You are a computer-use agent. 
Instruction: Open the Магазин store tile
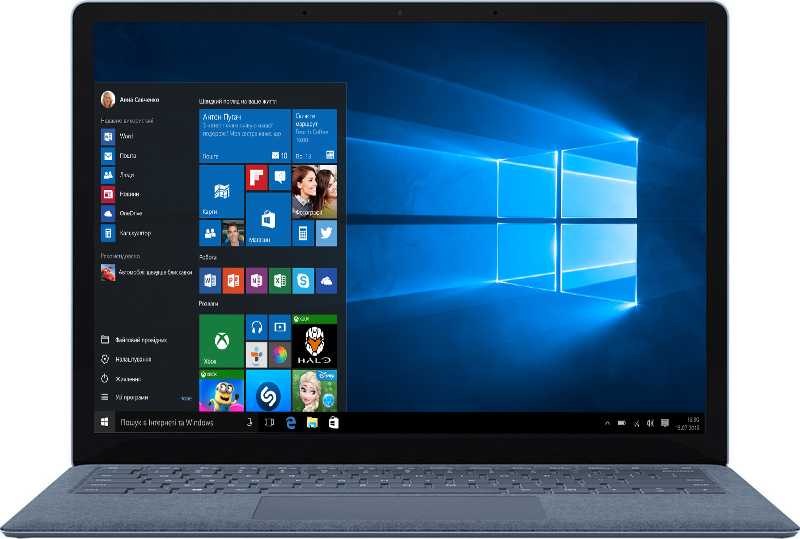tap(268, 219)
